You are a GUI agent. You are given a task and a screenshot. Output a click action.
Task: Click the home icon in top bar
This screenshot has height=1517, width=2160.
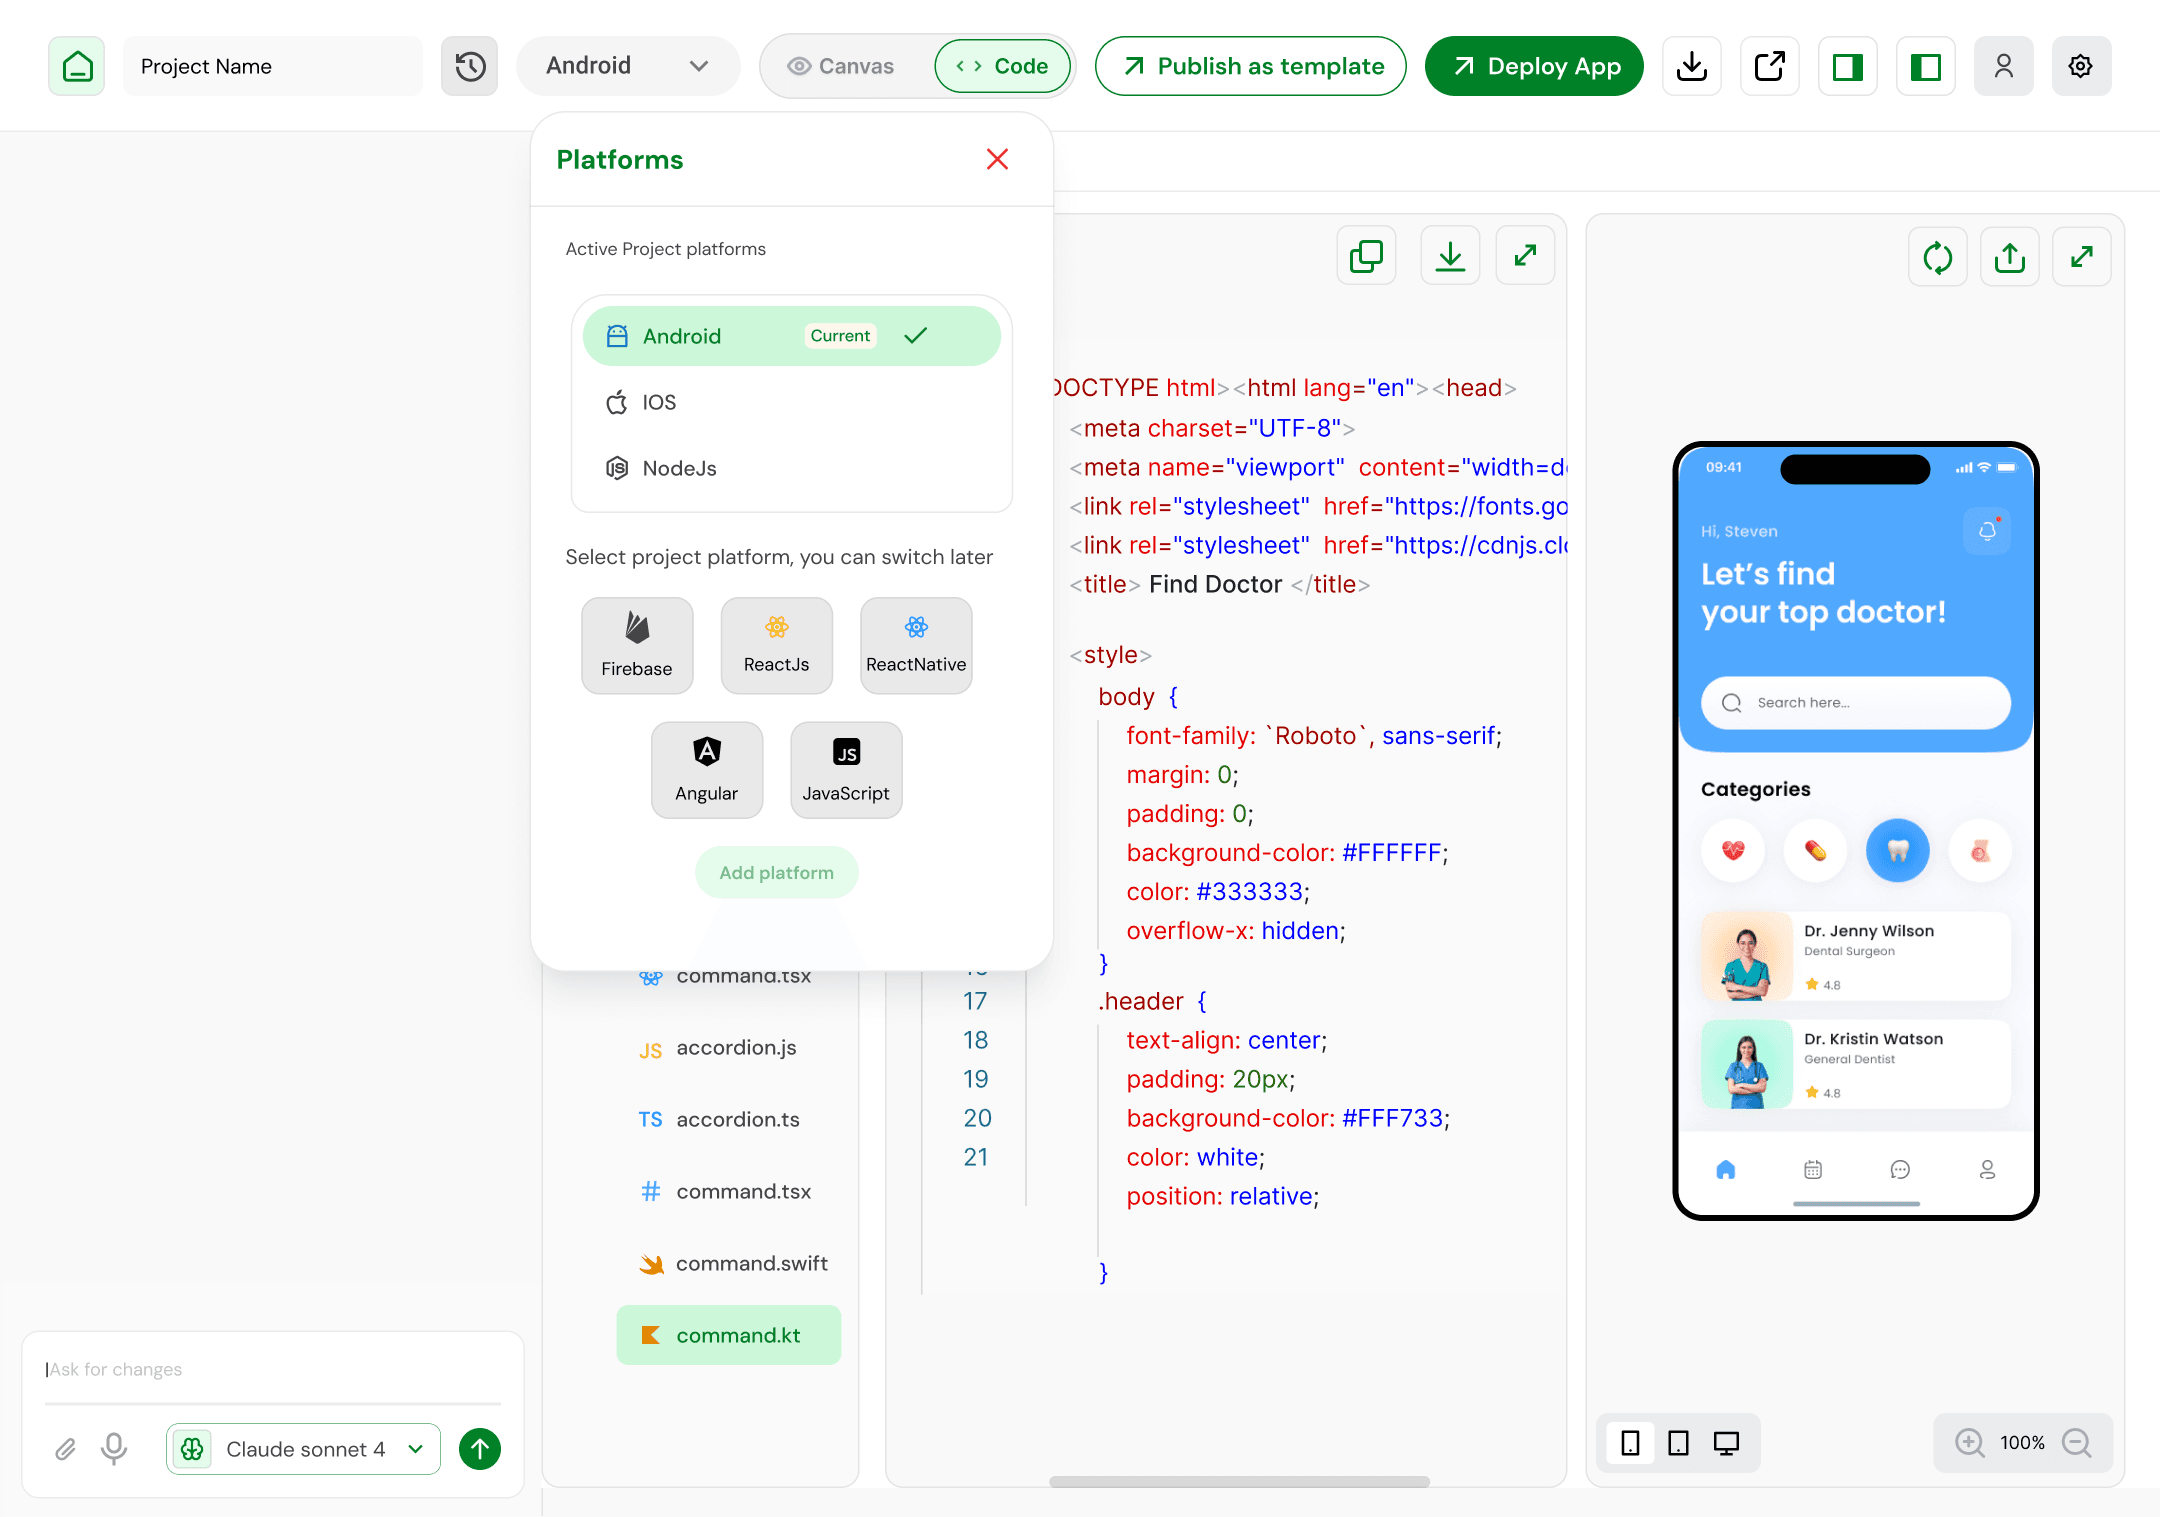click(x=77, y=66)
